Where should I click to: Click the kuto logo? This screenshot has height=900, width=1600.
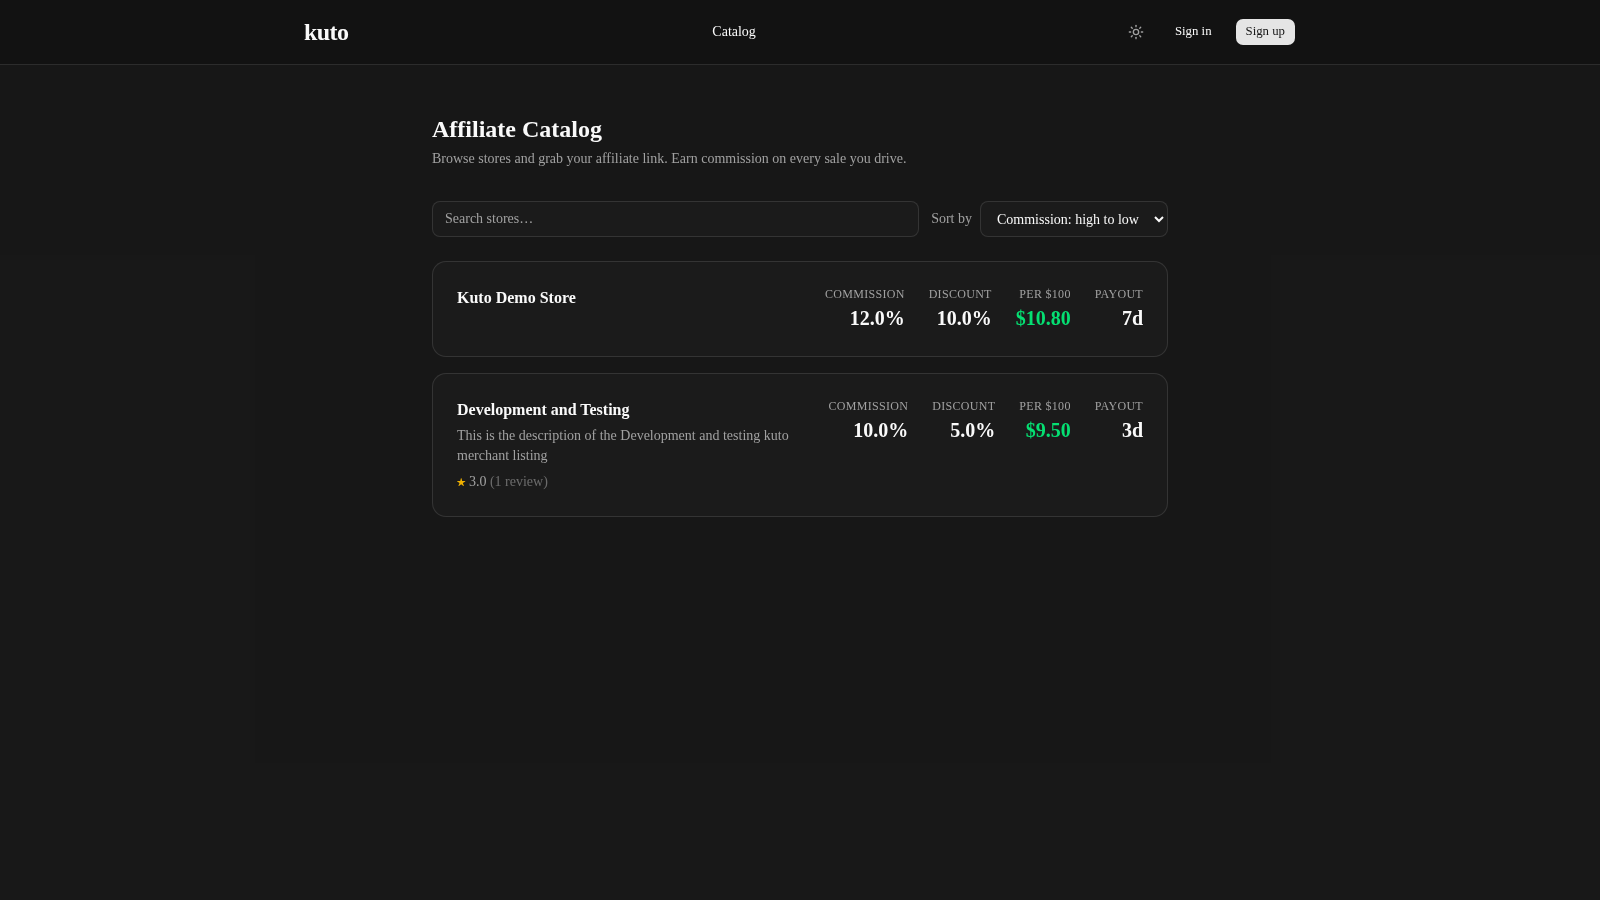326,32
